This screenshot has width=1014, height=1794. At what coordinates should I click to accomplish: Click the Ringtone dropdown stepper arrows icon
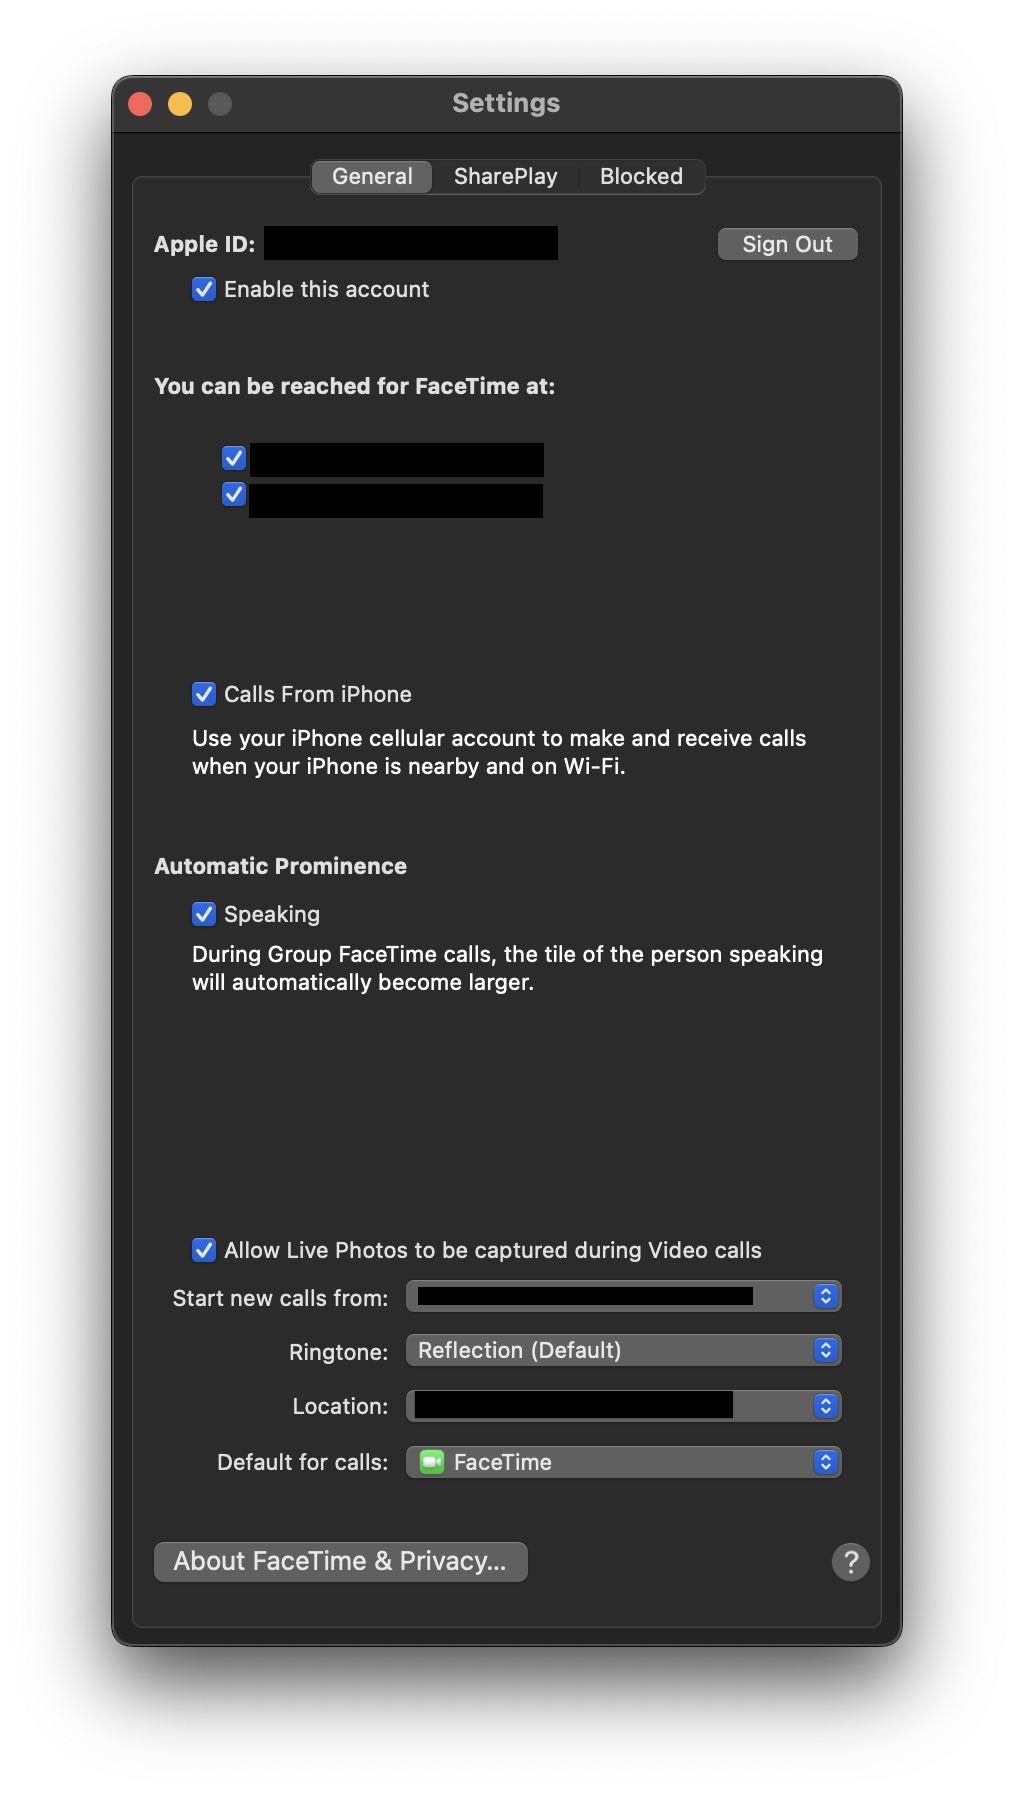[825, 1350]
